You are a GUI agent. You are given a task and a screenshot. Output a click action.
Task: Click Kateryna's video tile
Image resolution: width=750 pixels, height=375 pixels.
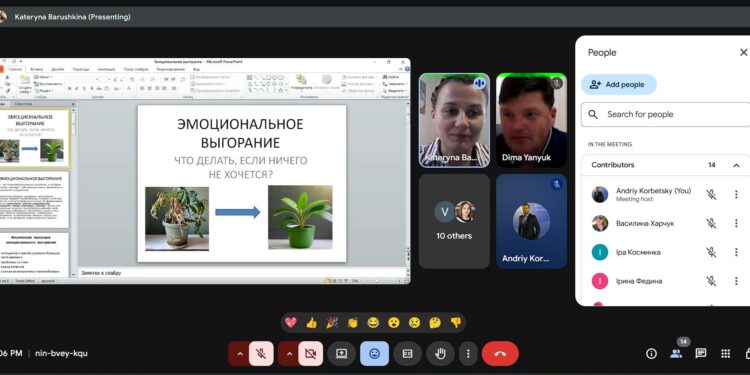point(454,120)
